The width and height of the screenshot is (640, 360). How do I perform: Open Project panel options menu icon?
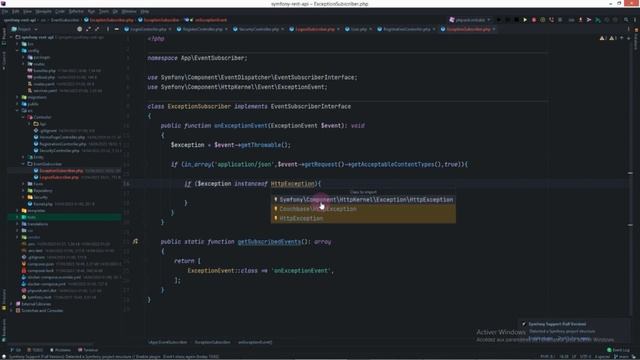pyautogui.click(x=108, y=29)
